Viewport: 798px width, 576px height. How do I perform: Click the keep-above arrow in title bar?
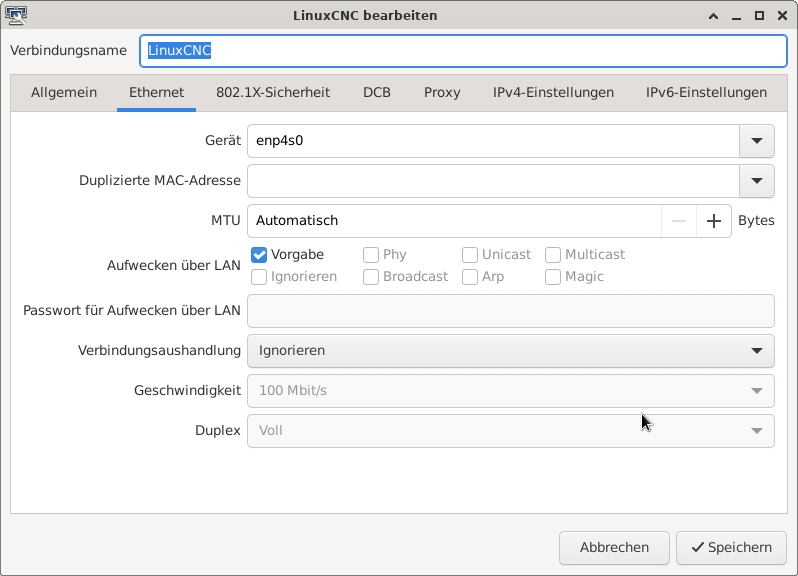click(x=714, y=16)
